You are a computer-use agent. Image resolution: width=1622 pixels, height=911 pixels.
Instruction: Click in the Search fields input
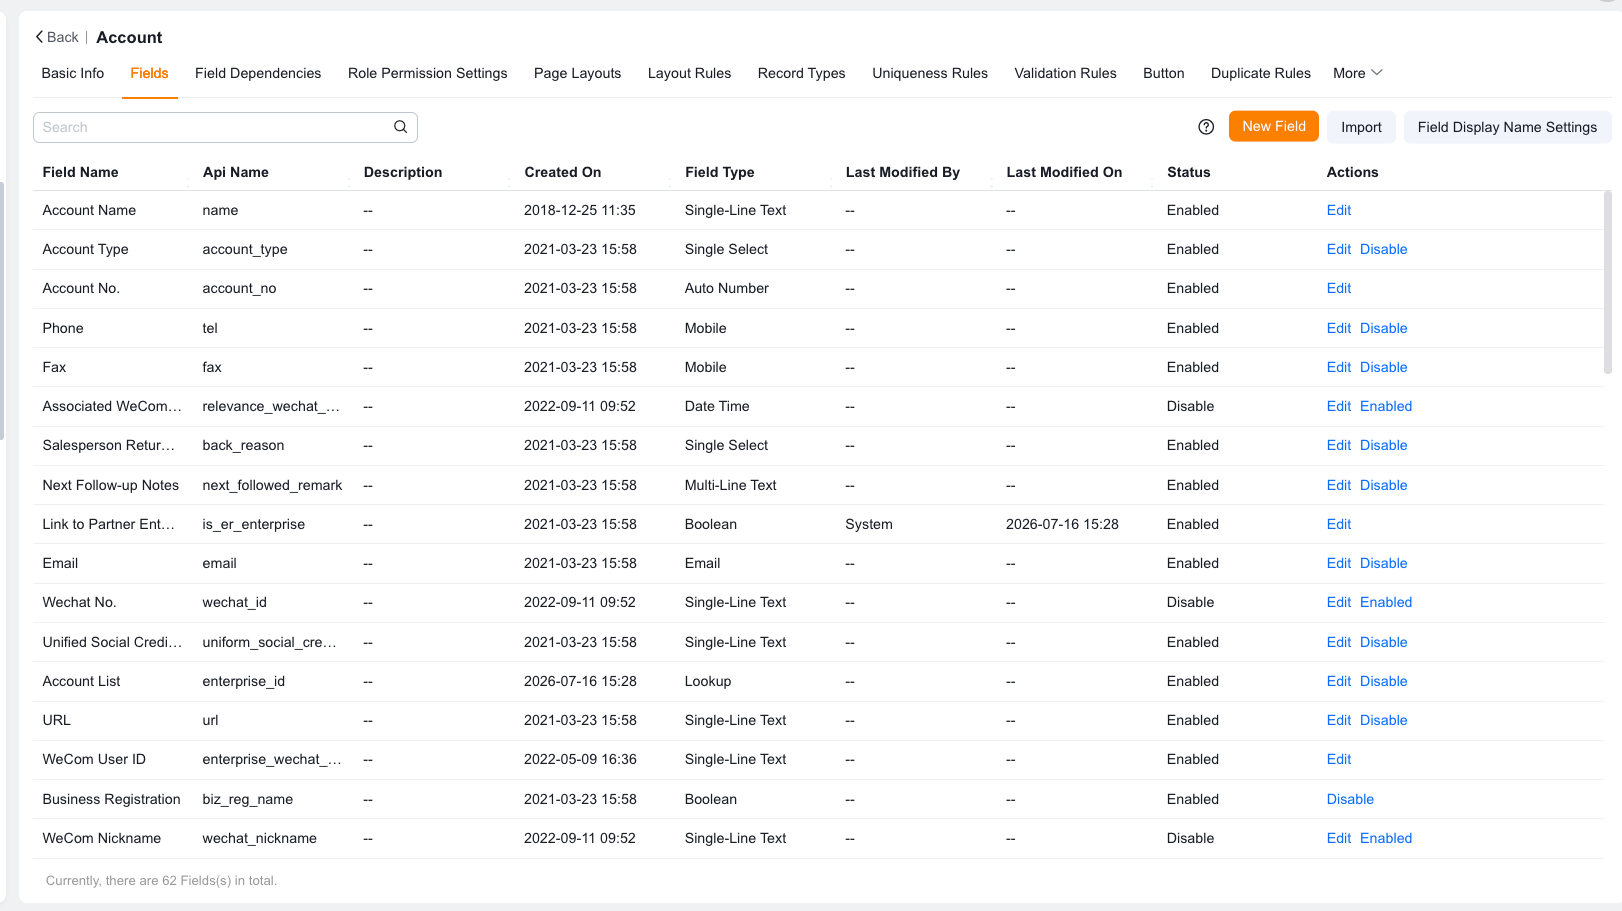coord(215,127)
